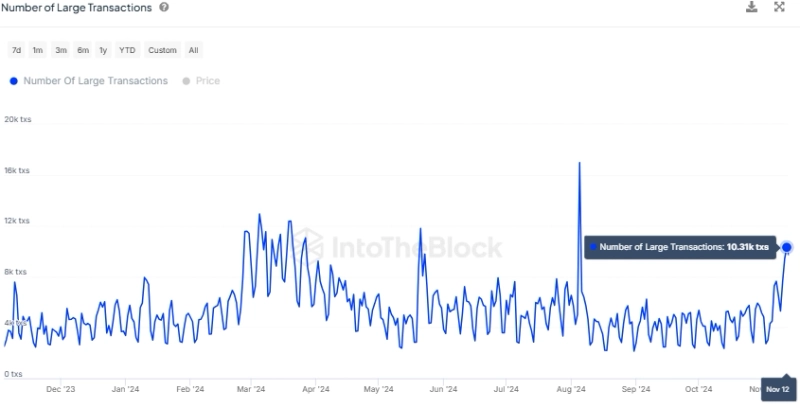Click the highlighted blue data point marker
Viewport: 800px width, 408px height.
pyautogui.click(x=787, y=247)
